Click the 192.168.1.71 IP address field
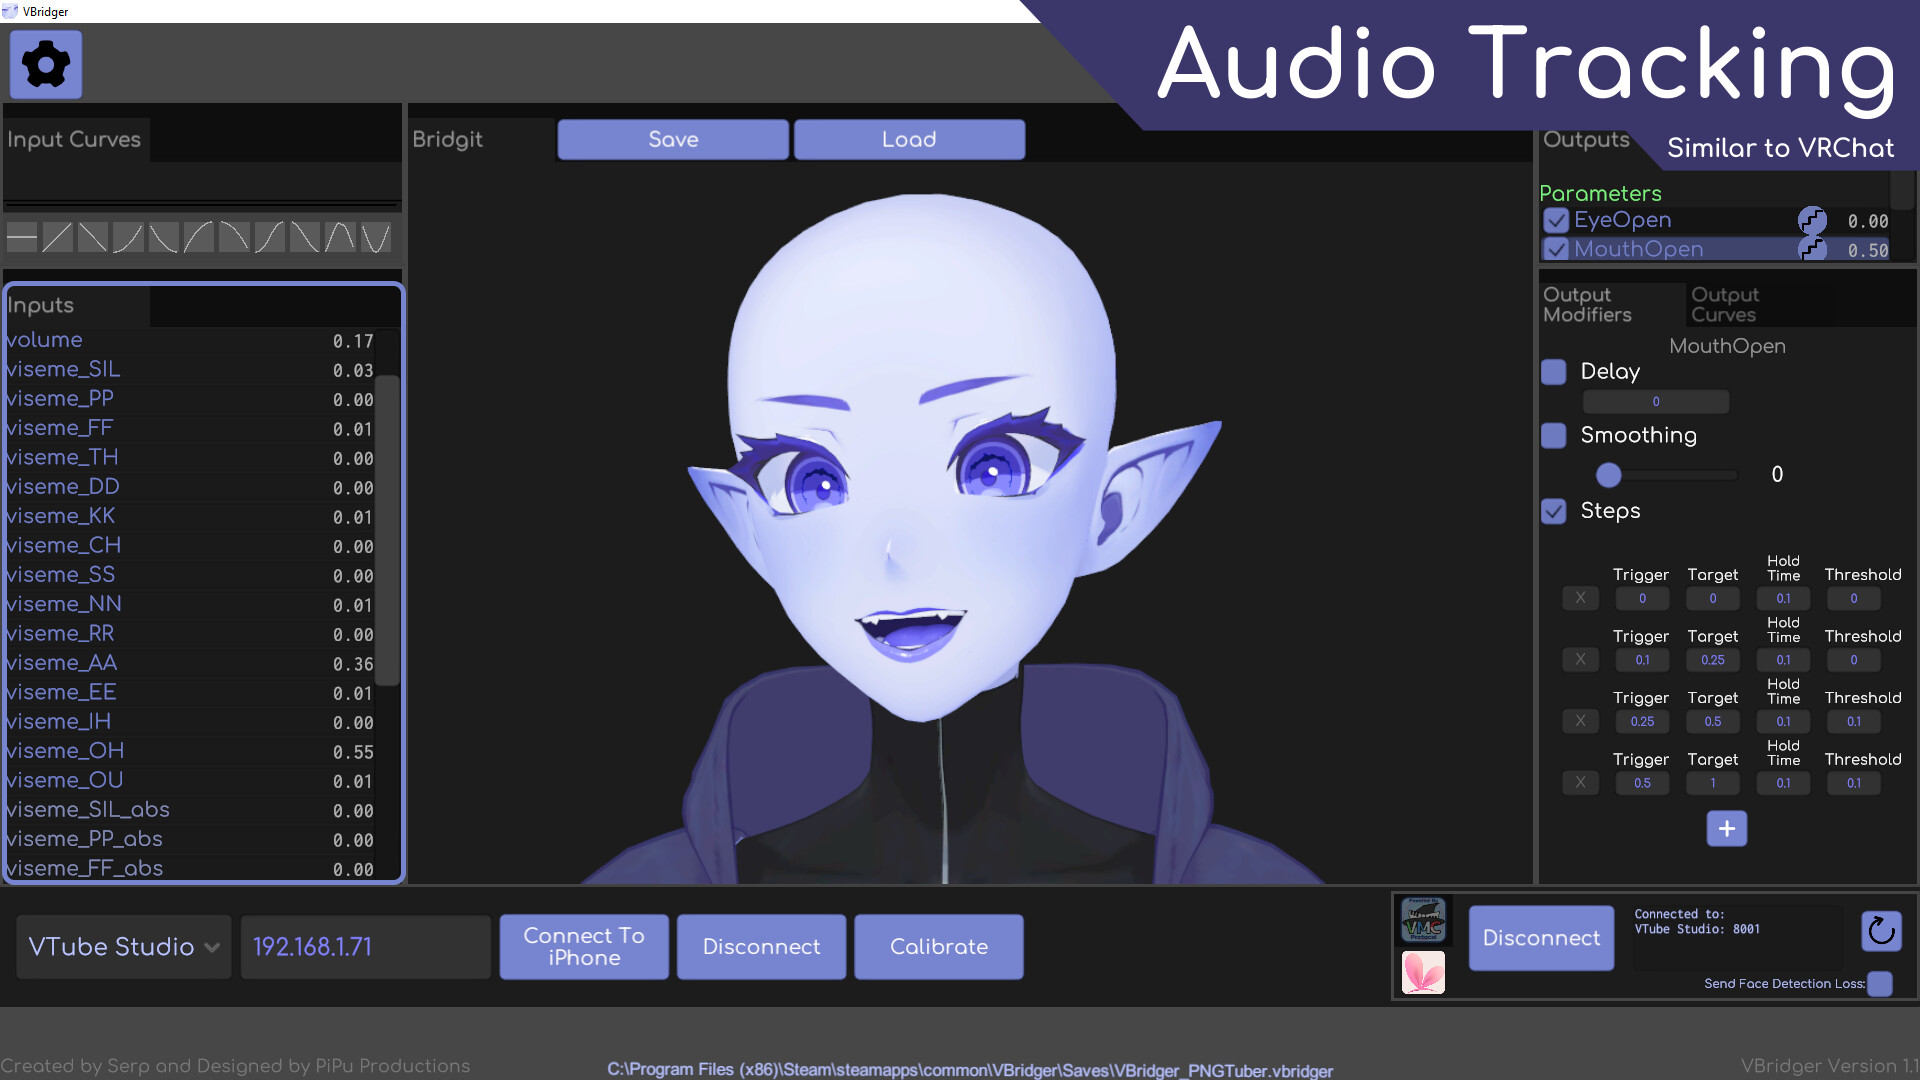This screenshot has height=1080, width=1920. point(365,946)
